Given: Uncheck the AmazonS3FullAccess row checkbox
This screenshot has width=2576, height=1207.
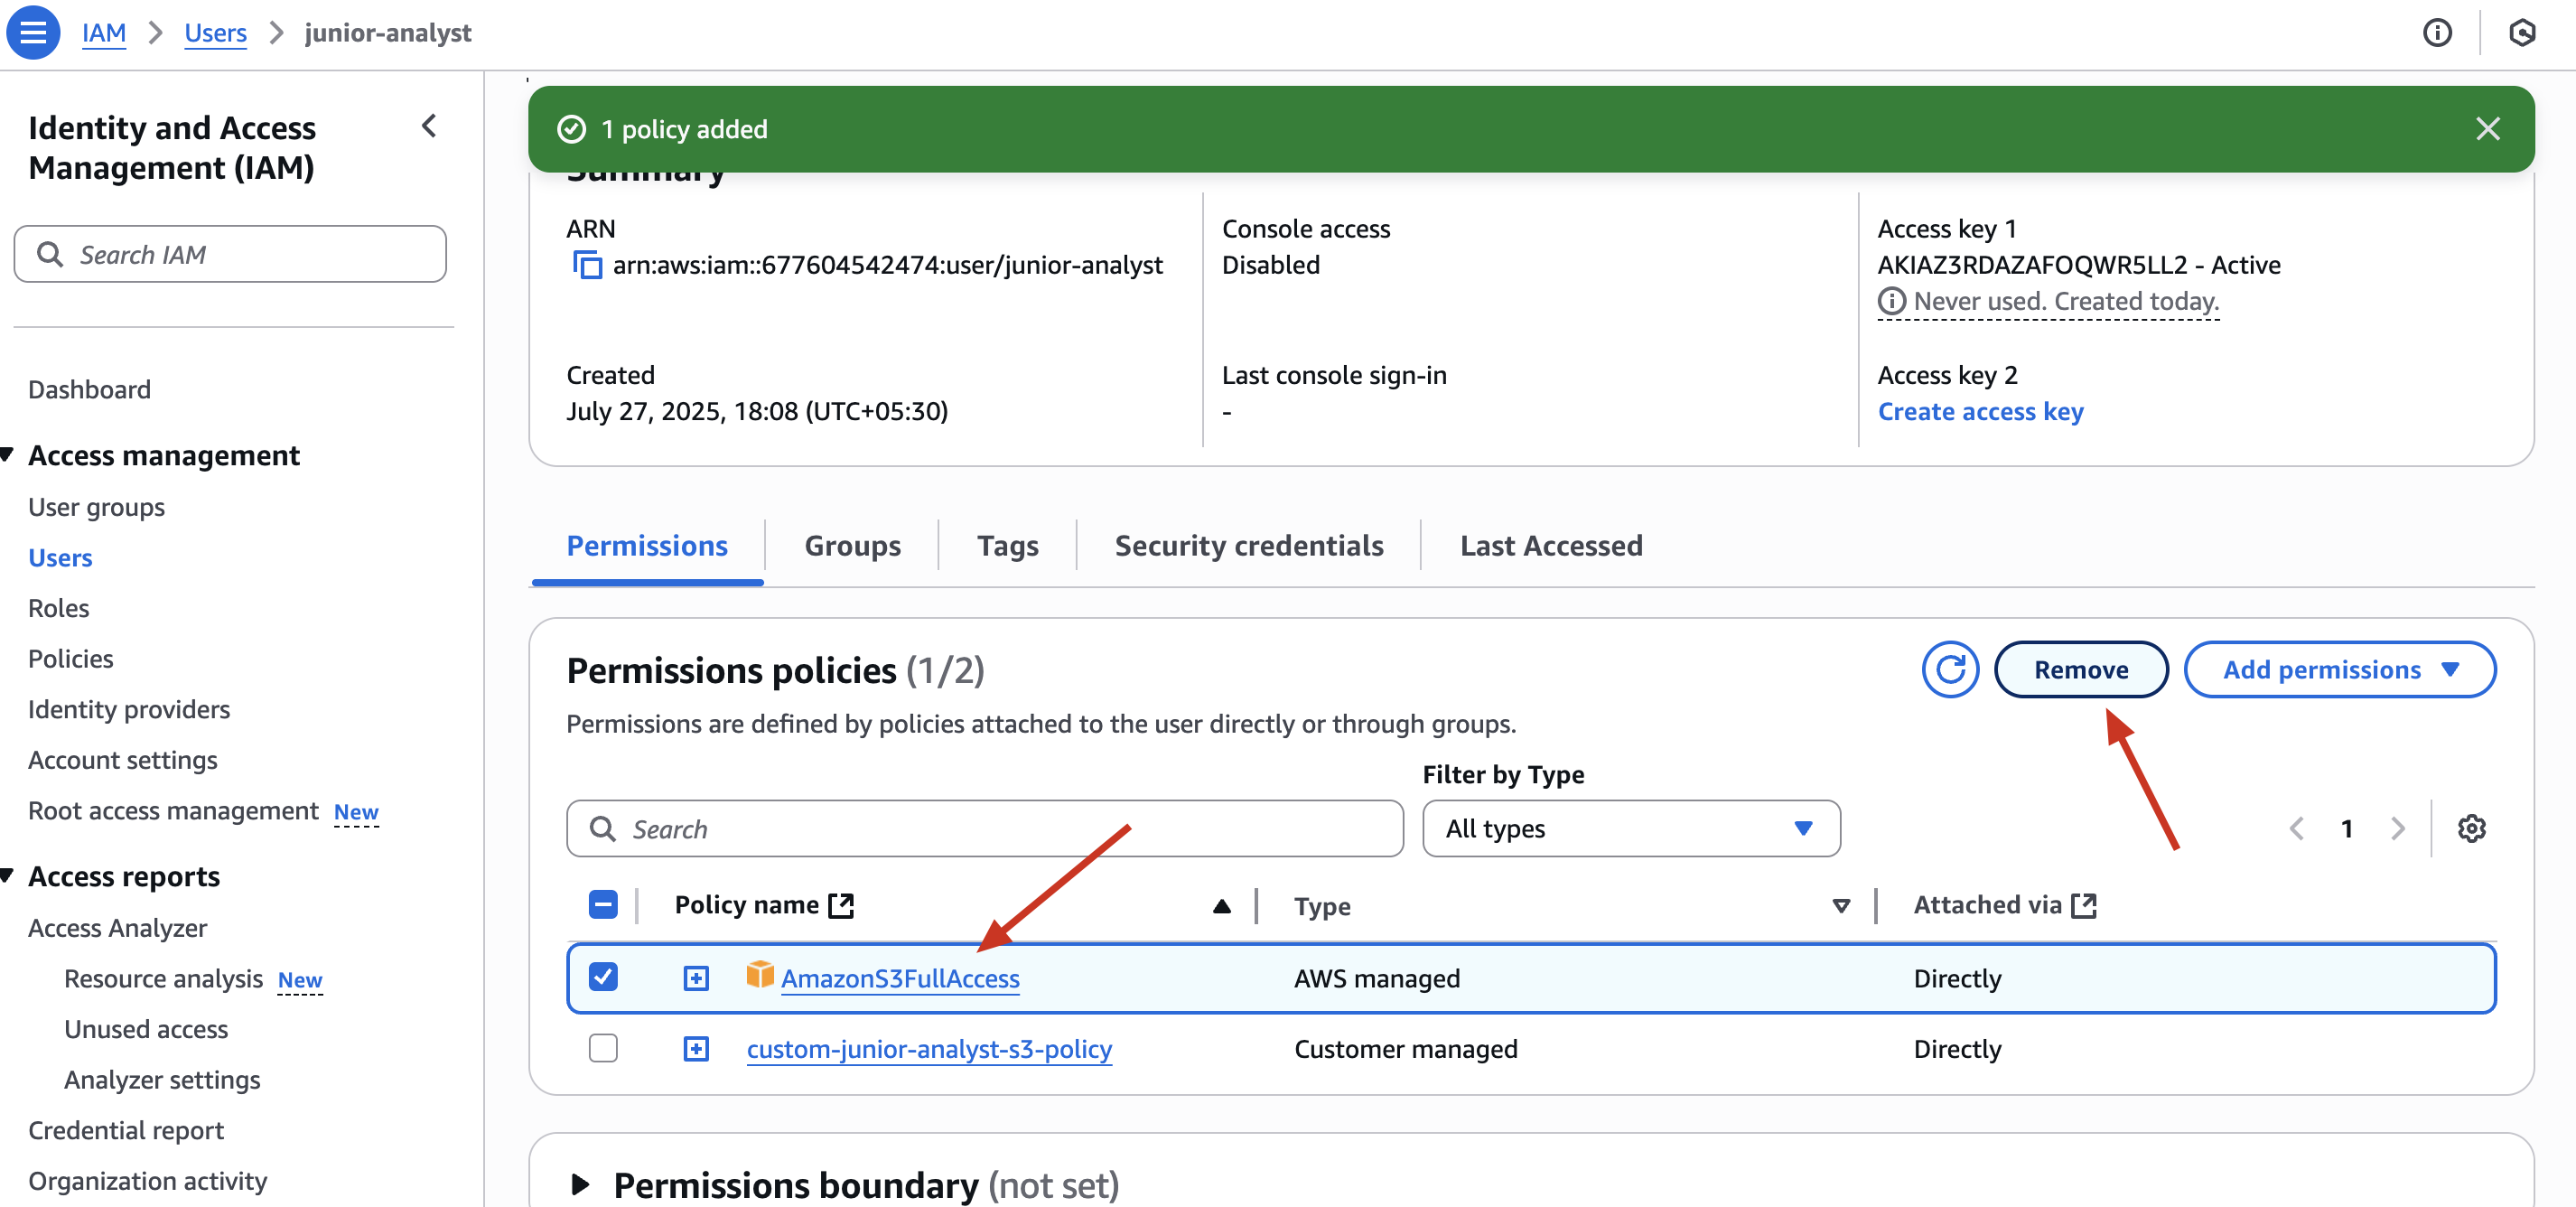Looking at the screenshot, I should tap(603, 976).
